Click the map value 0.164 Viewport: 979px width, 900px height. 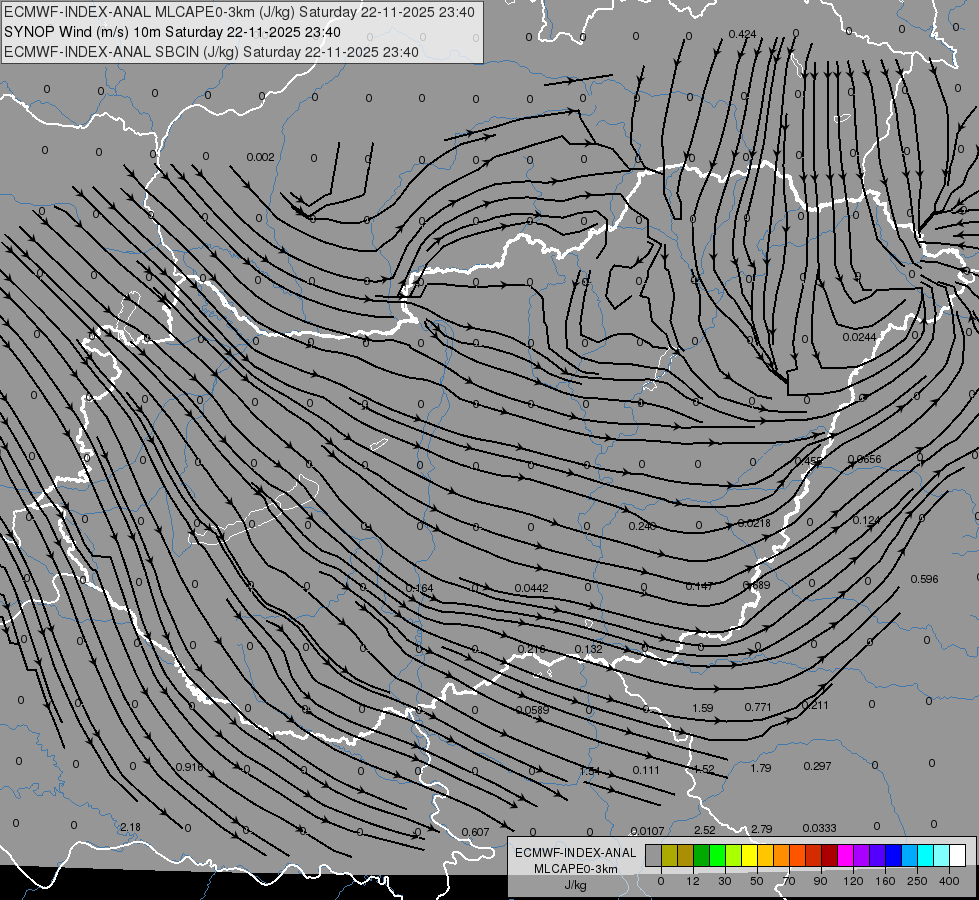coord(420,588)
